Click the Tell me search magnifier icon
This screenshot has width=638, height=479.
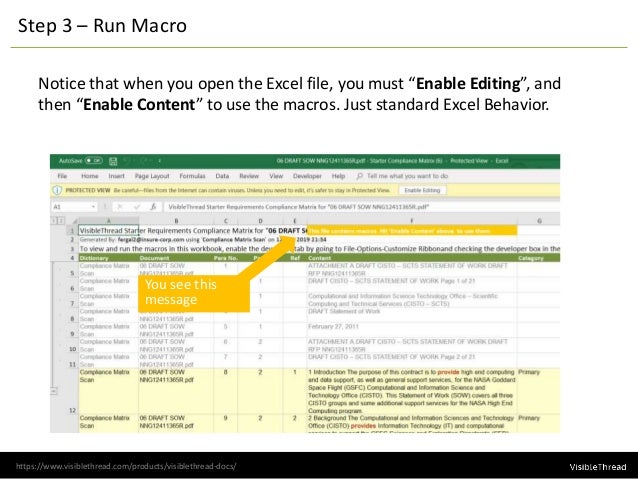(360, 176)
